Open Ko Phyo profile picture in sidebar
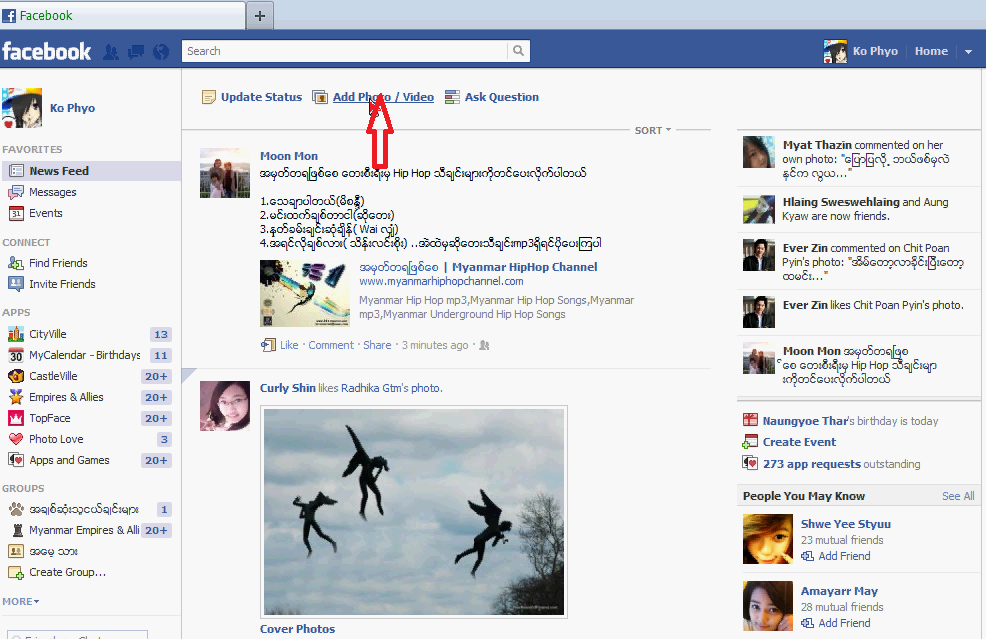The height and width of the screenshot is (639, 986). (x=22, y=108)
